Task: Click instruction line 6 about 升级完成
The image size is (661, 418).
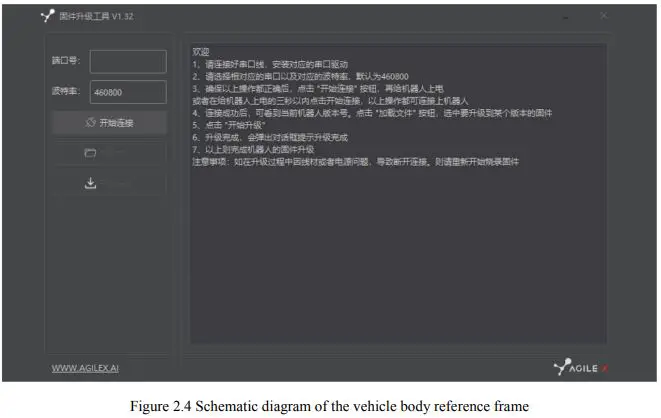Action: 270,137
